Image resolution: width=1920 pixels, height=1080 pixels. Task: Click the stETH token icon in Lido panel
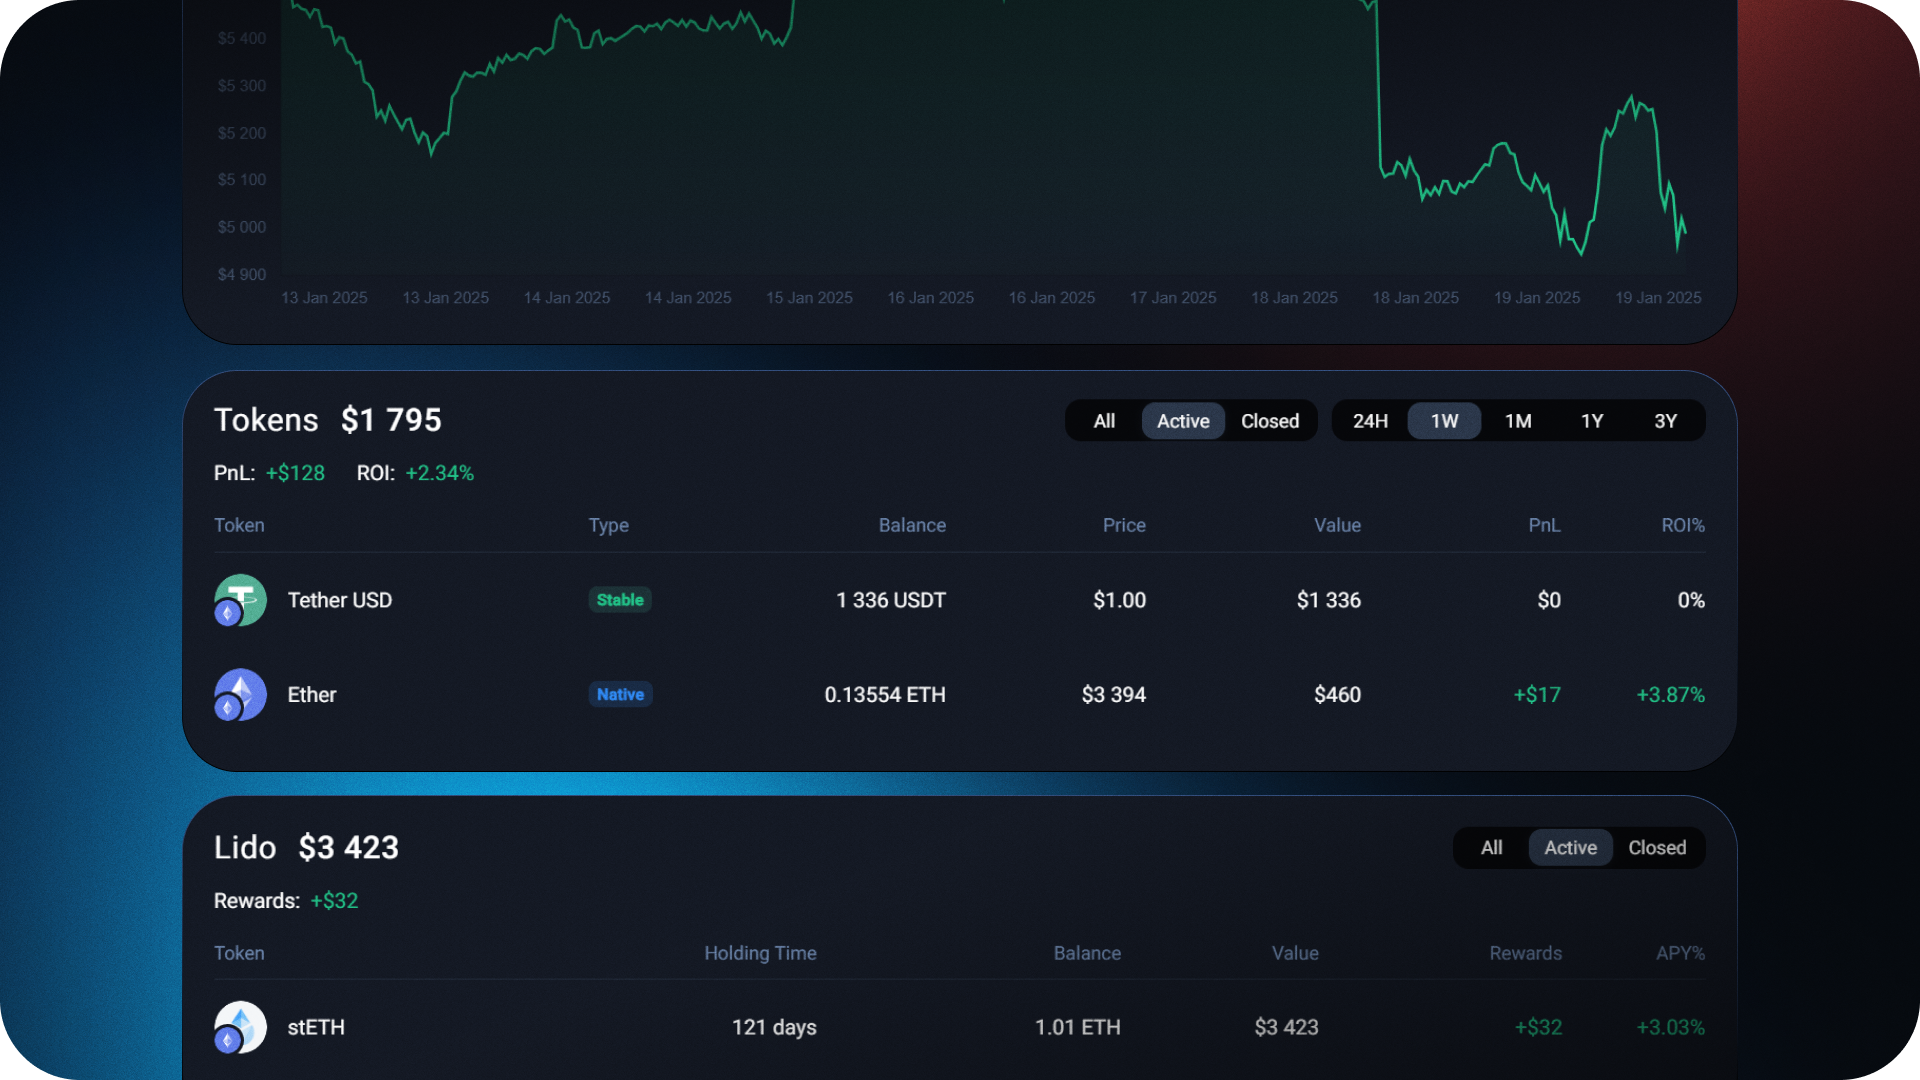[x=240, y=1027]
